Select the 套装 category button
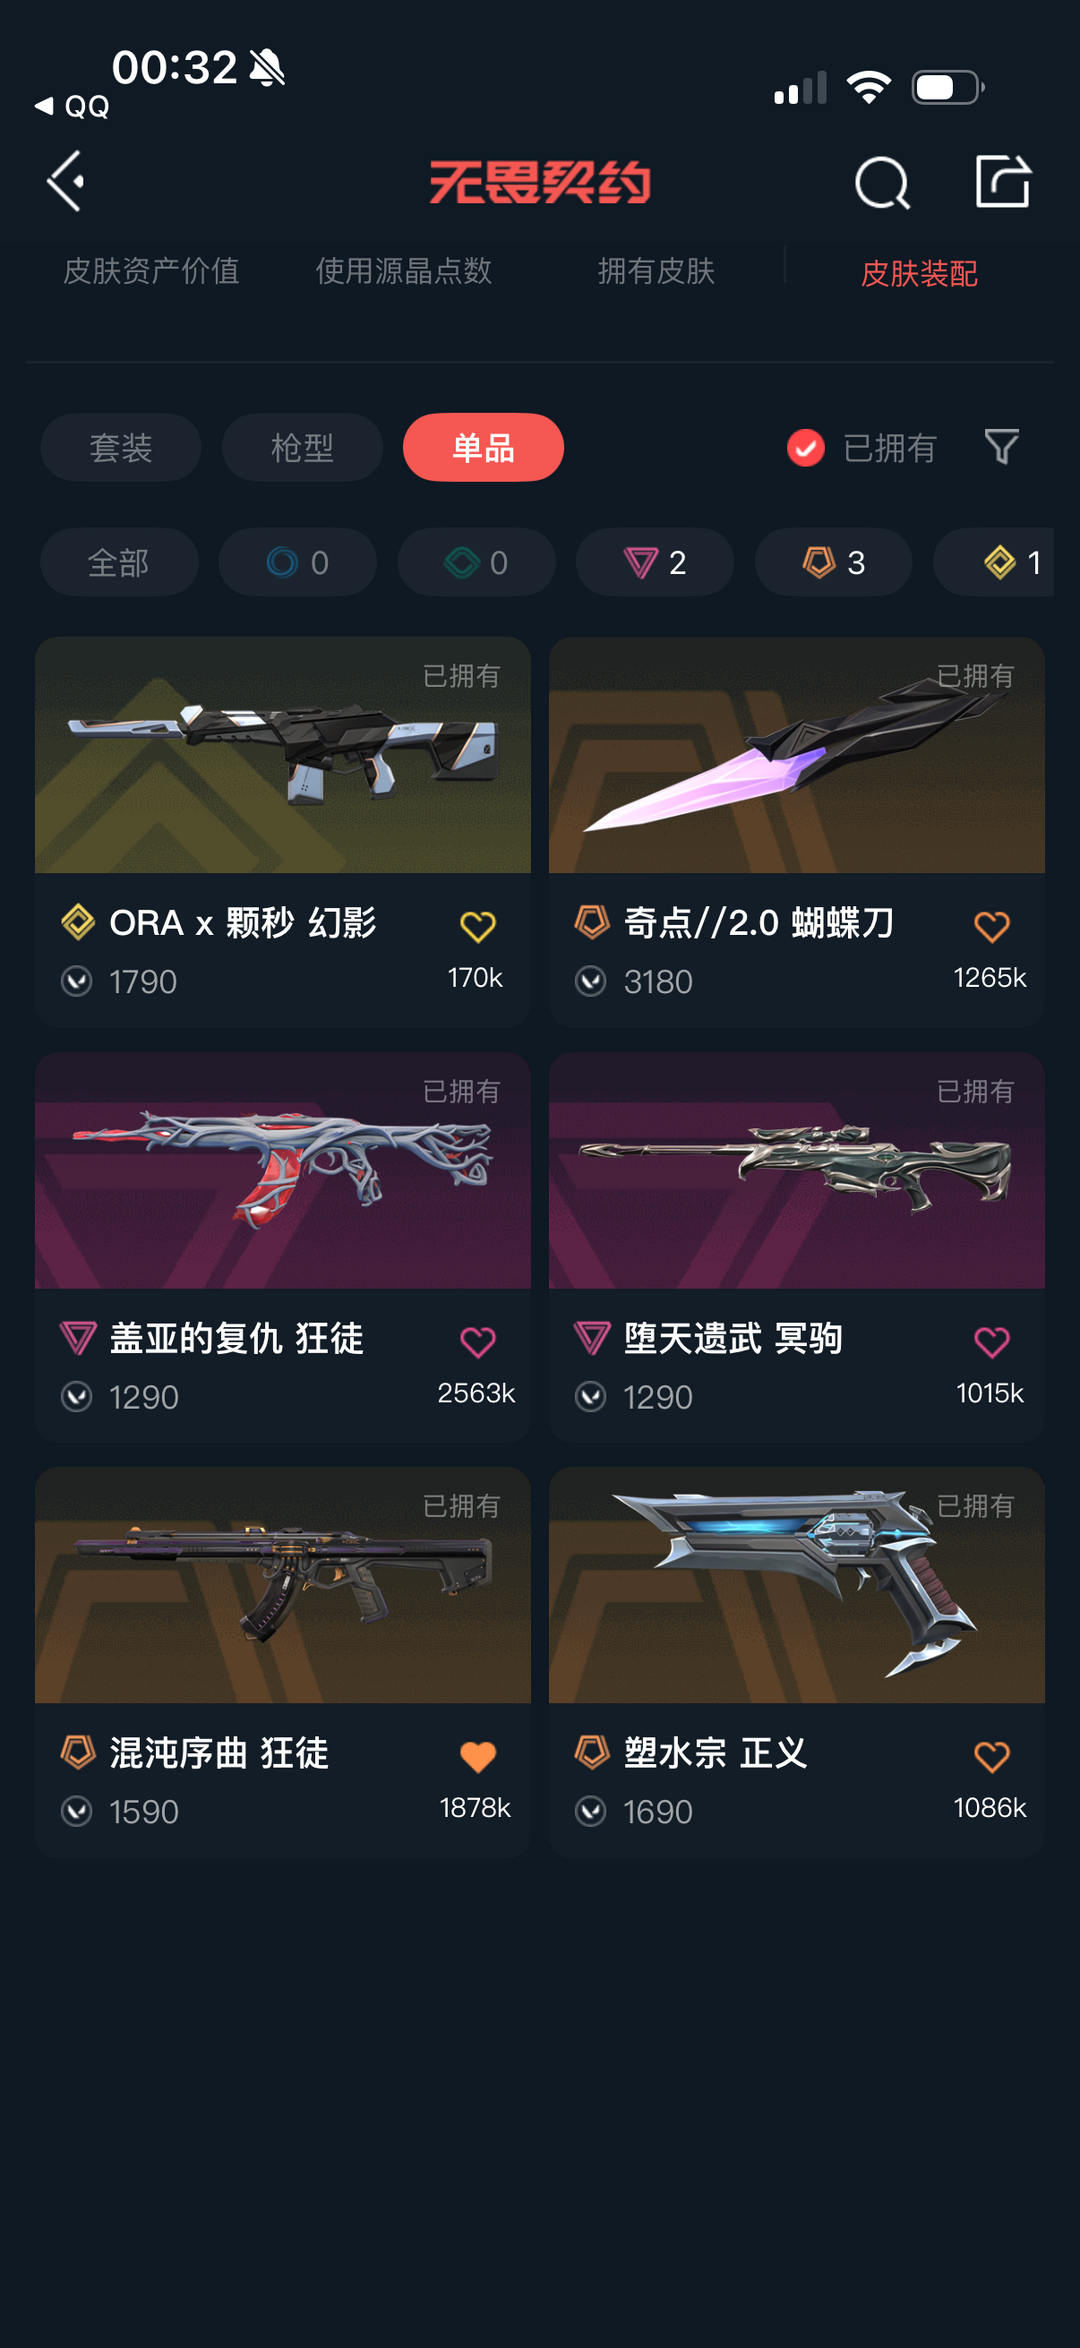Viewport: 1080px width, 2348px height. click(x=121, y=447)
